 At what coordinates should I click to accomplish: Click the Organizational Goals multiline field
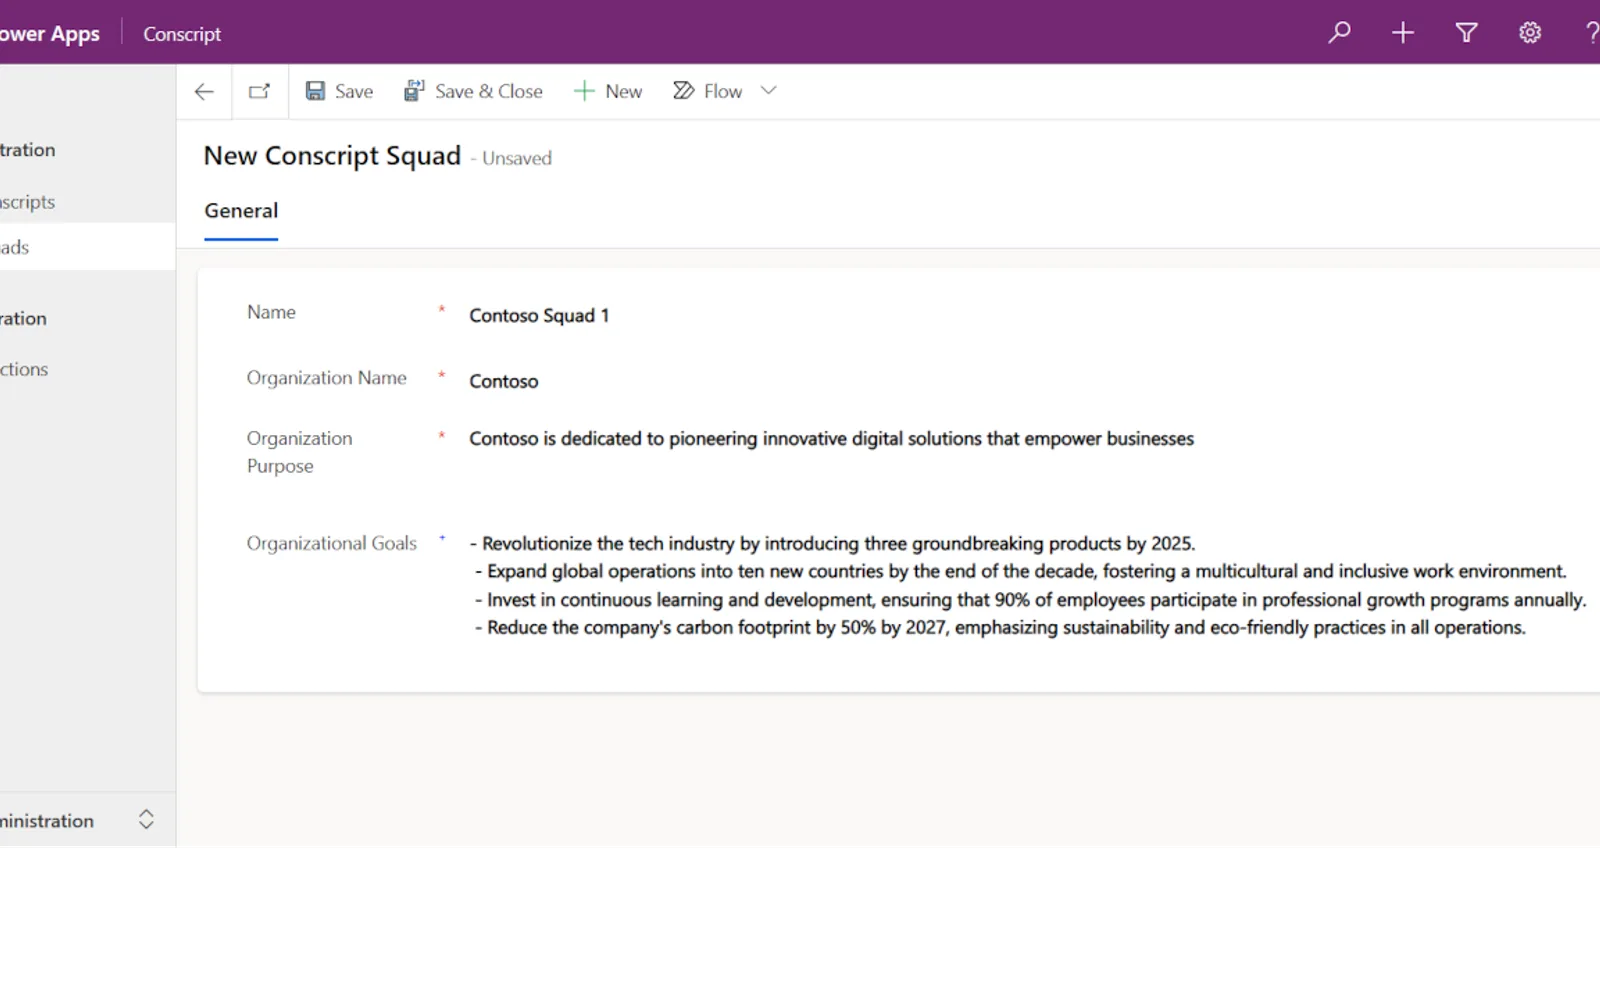coord(1030,586)
